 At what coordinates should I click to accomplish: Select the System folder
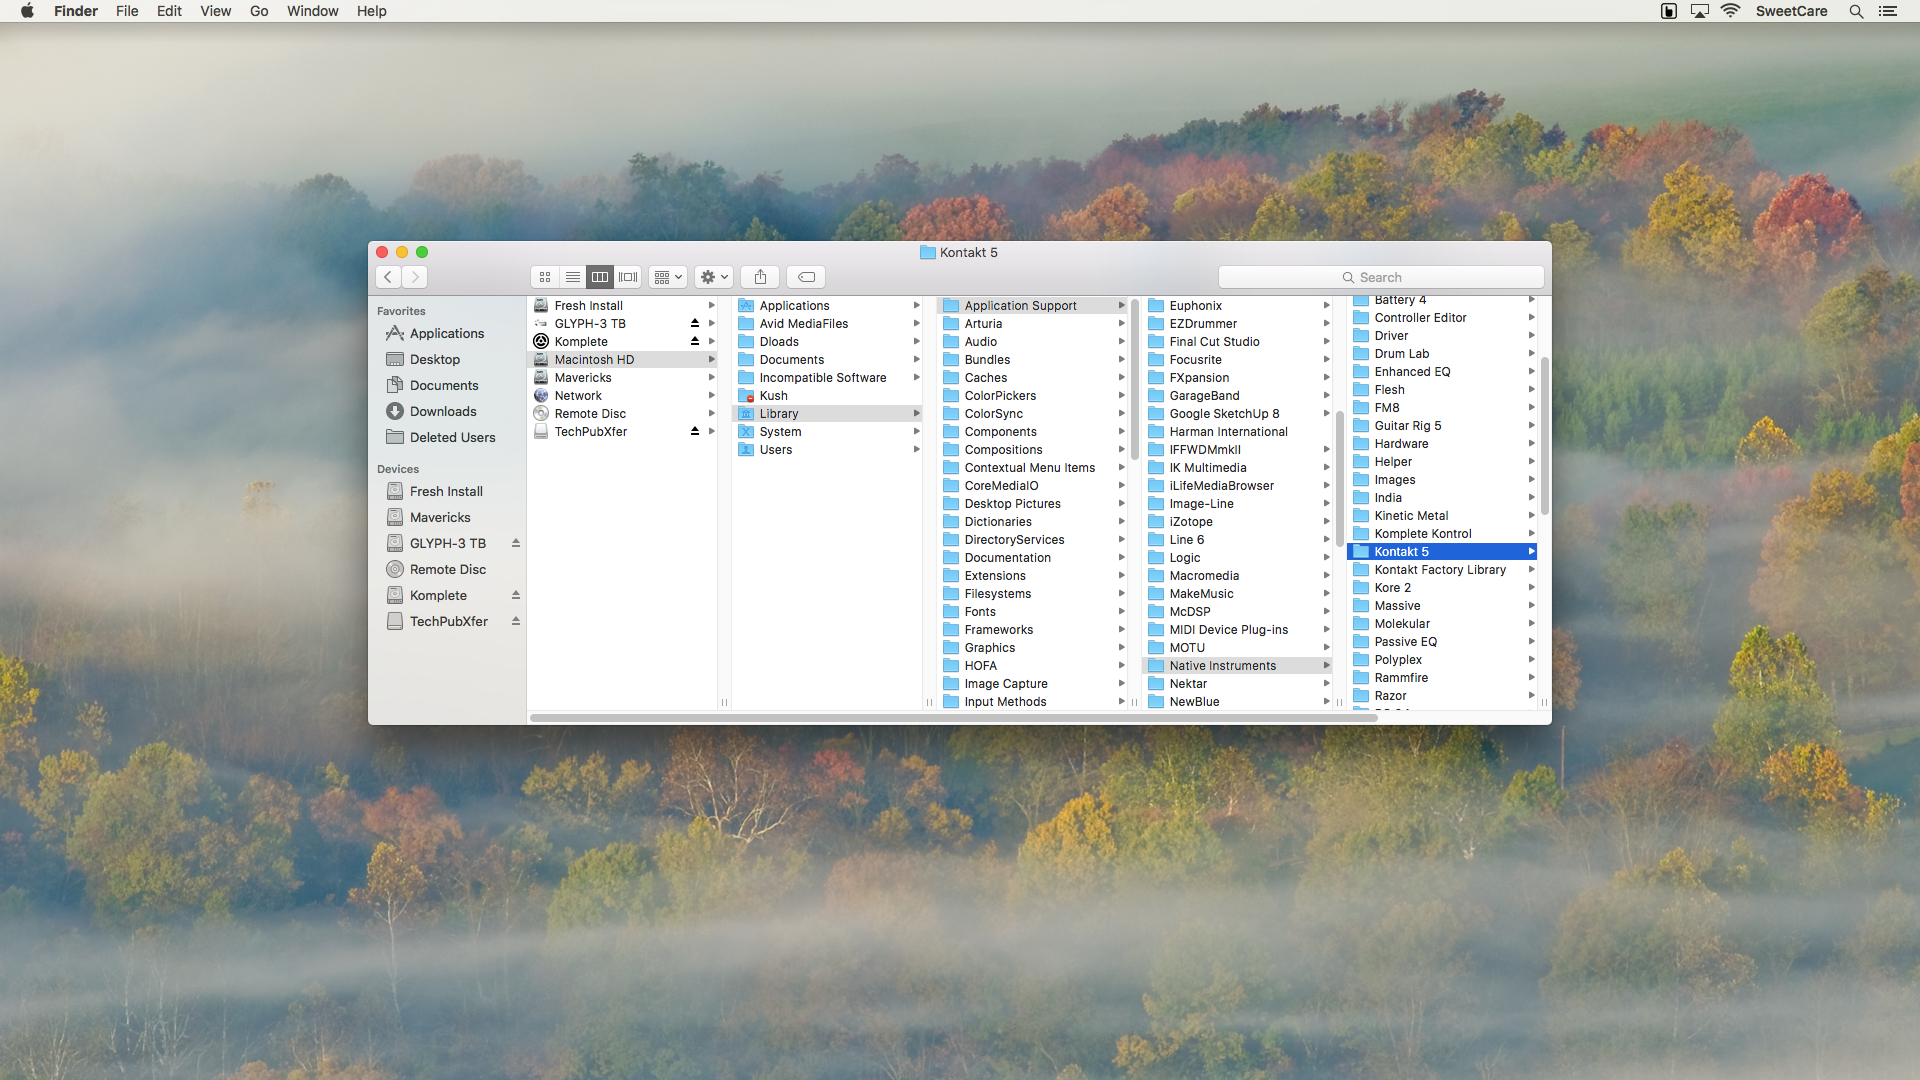coord(827,432)
